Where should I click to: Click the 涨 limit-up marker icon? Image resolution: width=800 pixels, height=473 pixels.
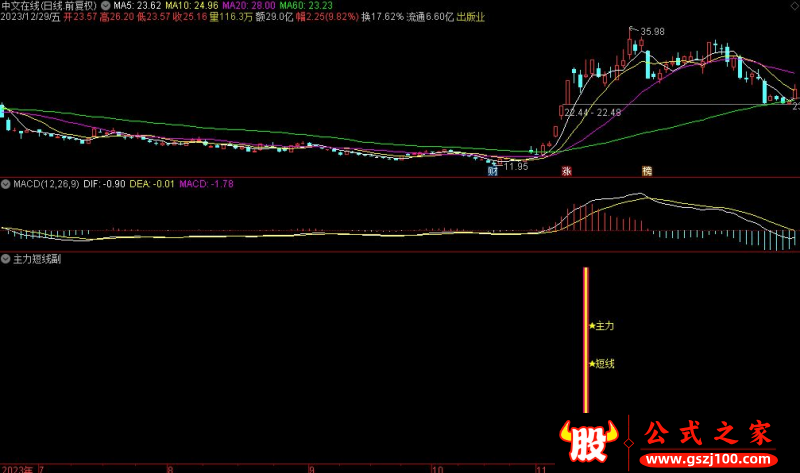pos(566,171)
